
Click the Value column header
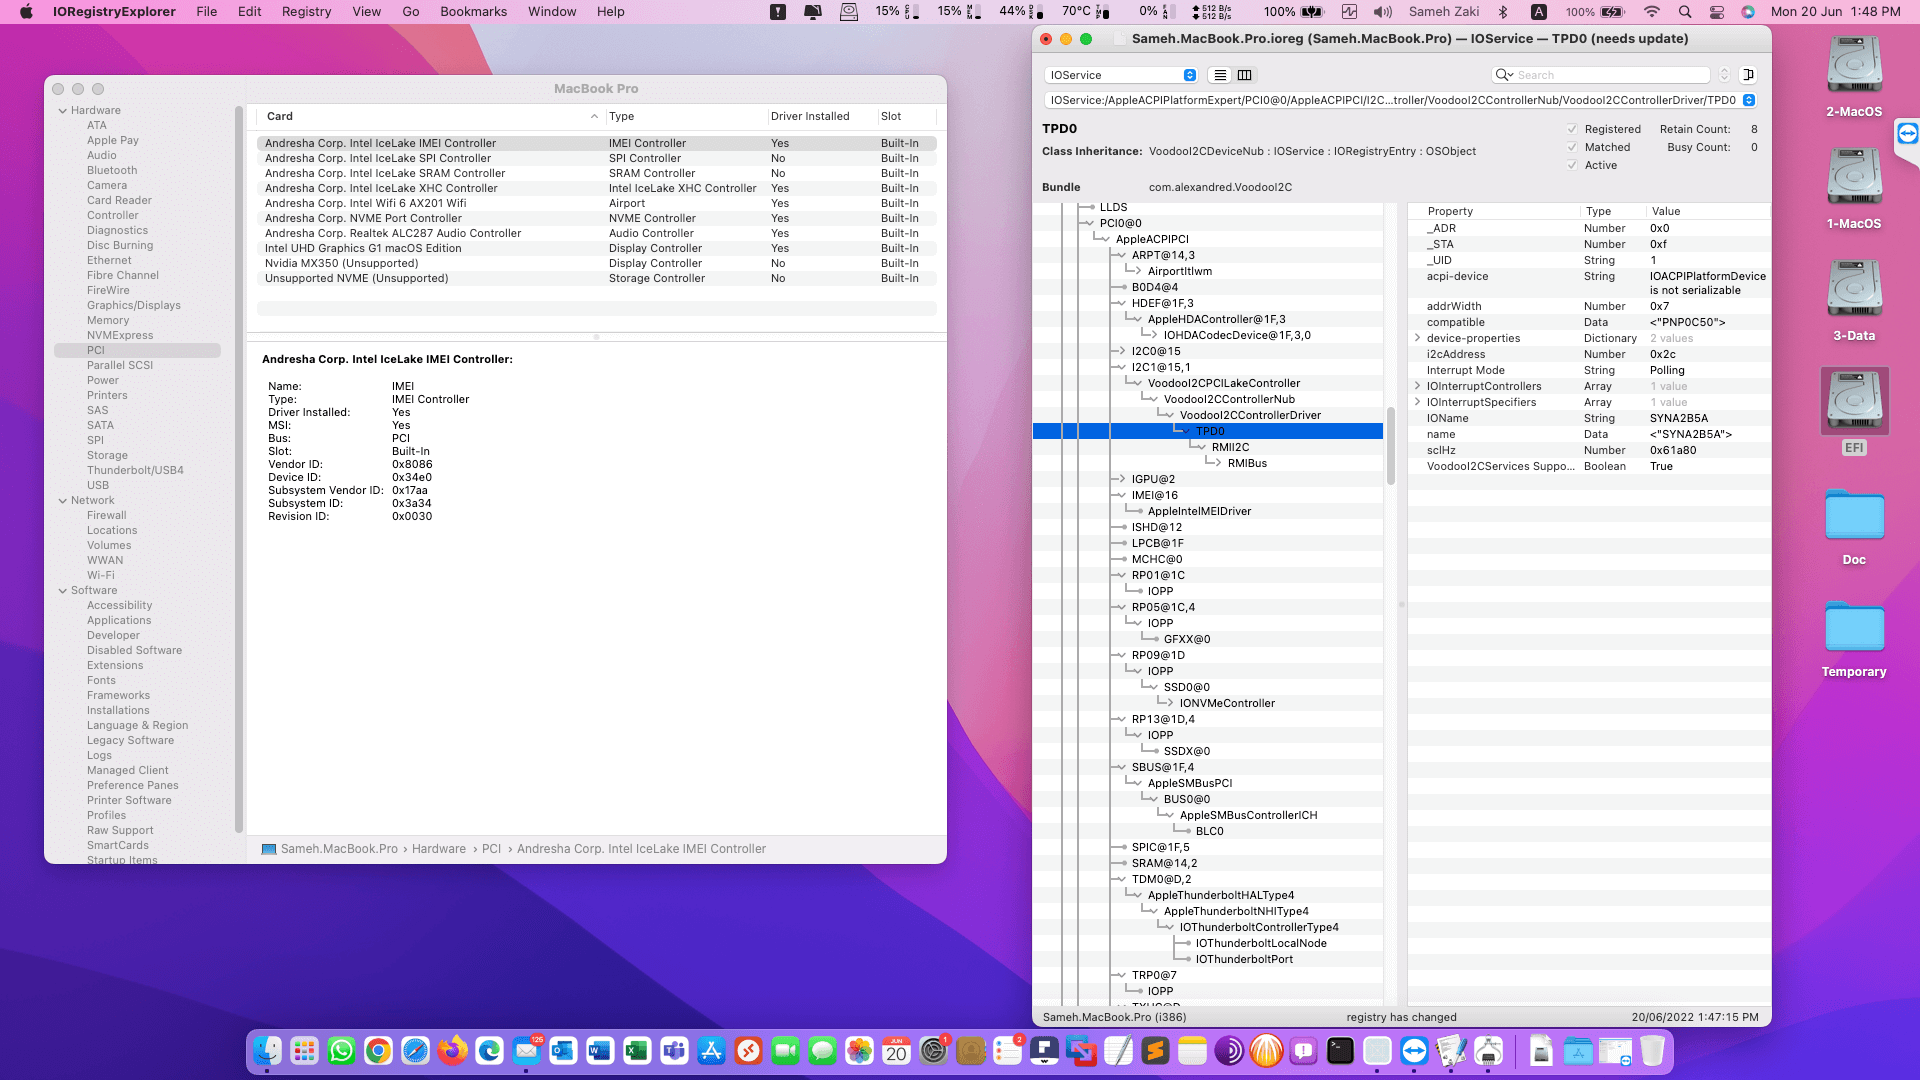coord(1708,211)
